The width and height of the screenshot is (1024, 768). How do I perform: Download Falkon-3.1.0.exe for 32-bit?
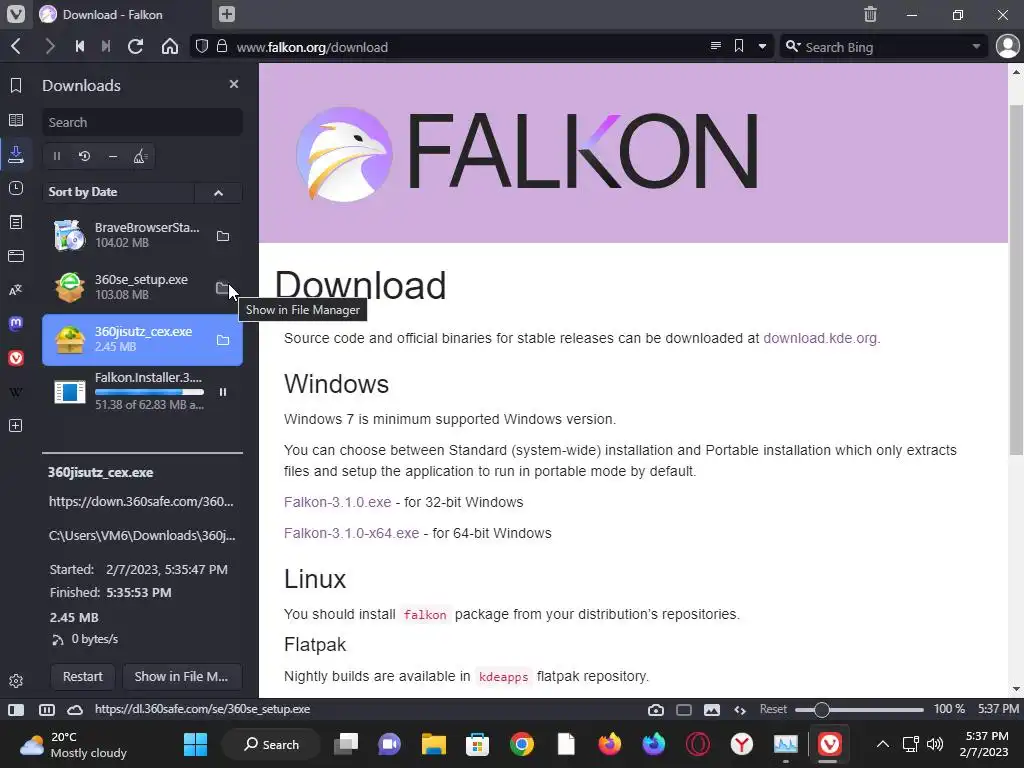pyautogui.click(x=337, y=502)
